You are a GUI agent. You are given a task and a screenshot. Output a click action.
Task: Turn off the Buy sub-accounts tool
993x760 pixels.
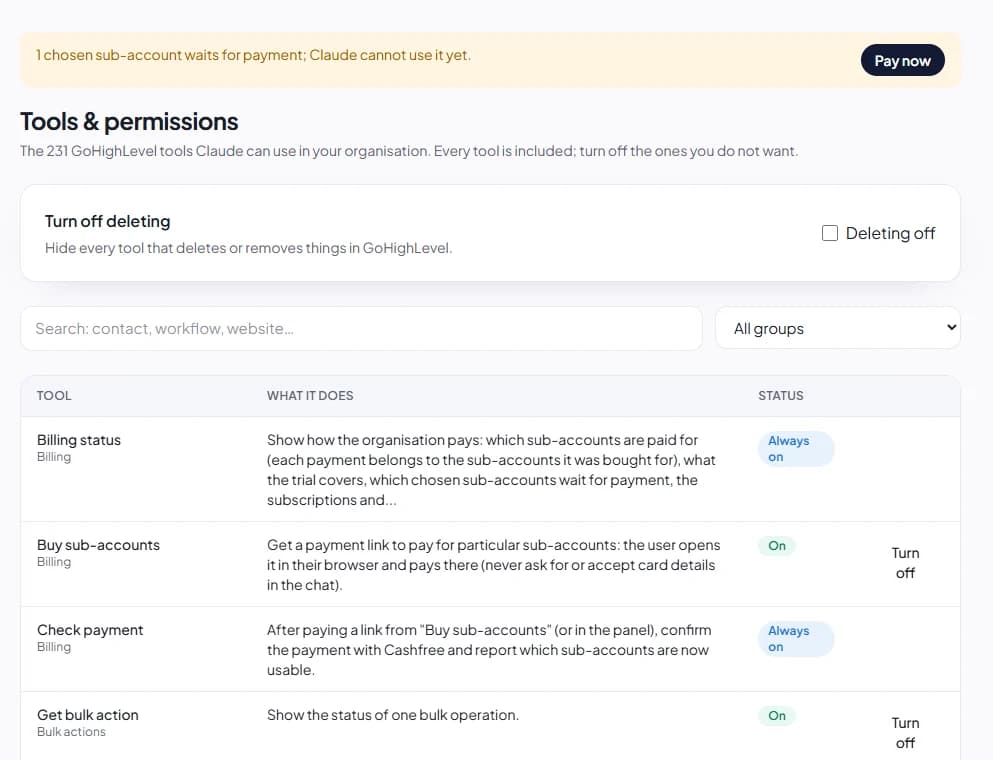coord(905,563)
